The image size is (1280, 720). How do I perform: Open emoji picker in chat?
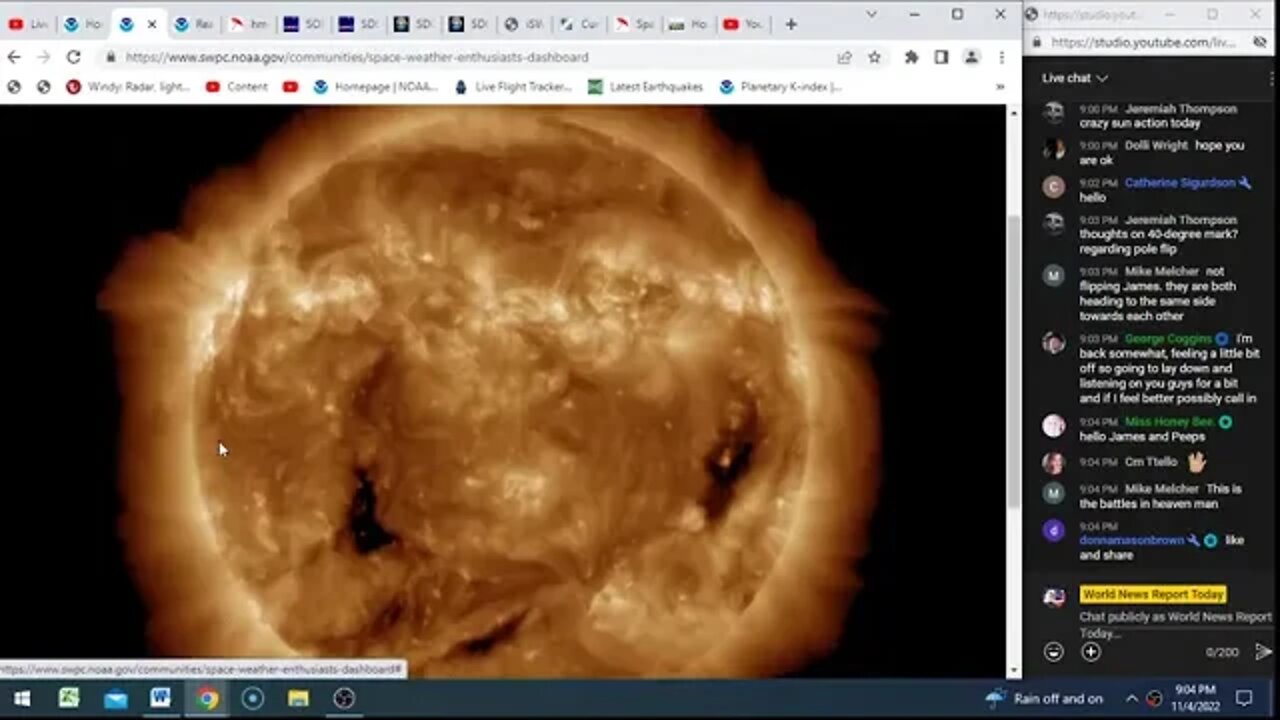[x=1053, y=652]
